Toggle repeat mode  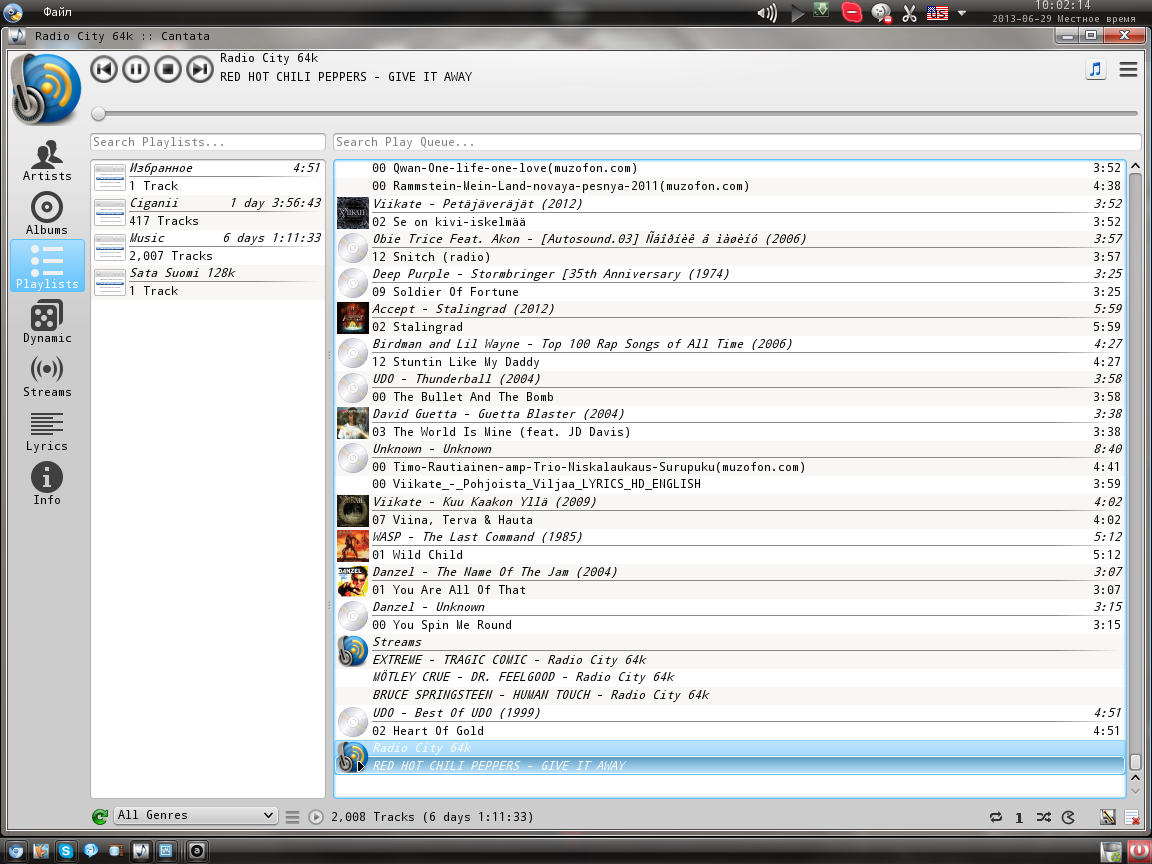point(996,817)
